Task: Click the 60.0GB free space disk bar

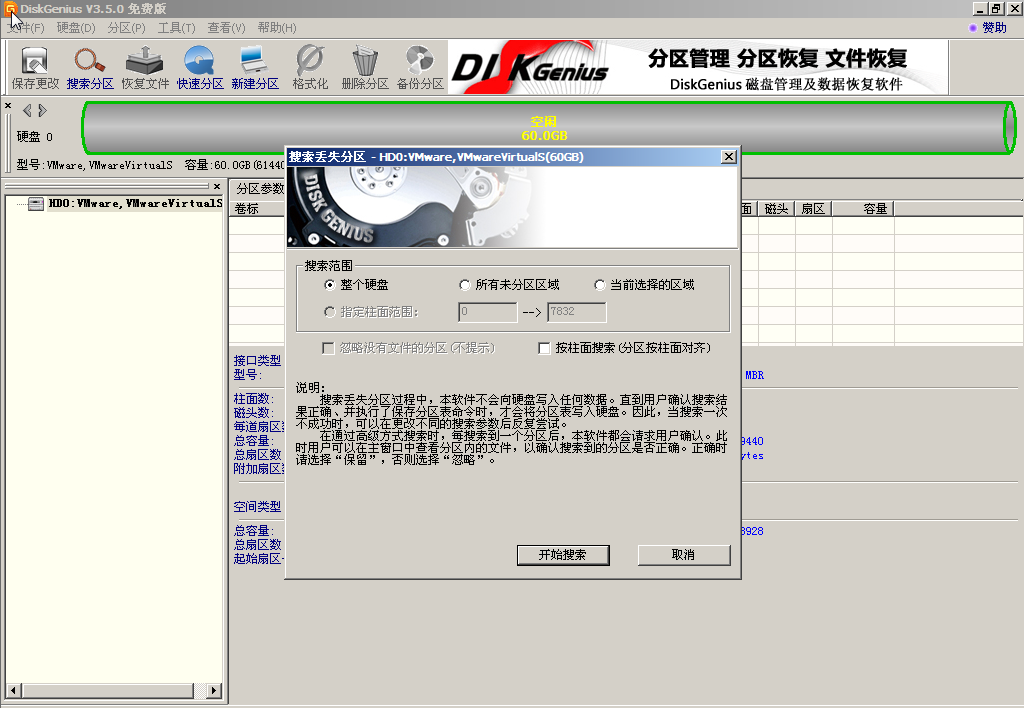Action: (544, 128)
